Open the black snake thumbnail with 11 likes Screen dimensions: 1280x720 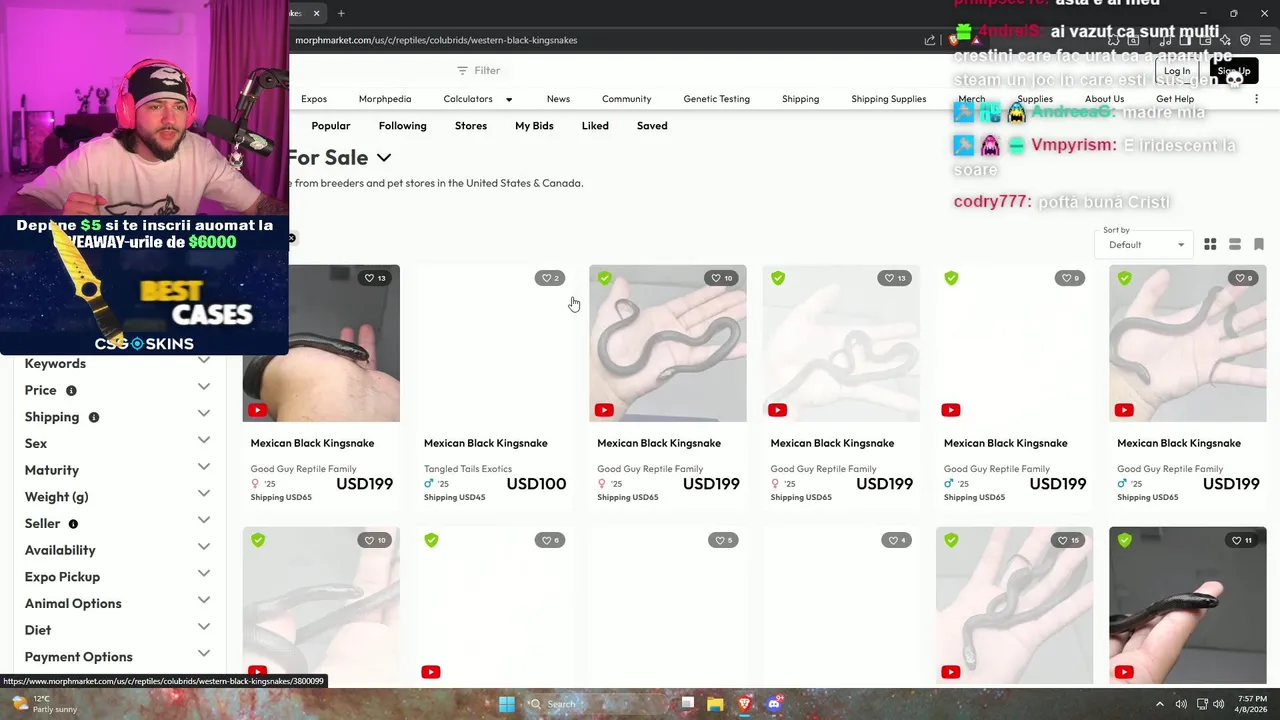coord(1187,605)
